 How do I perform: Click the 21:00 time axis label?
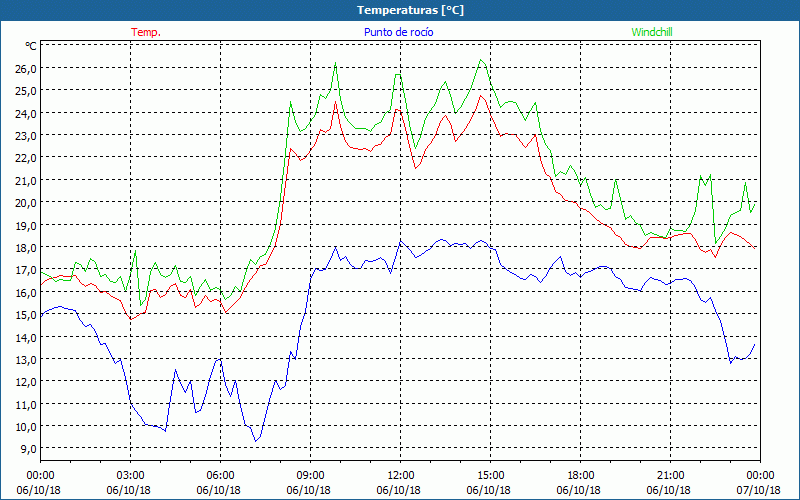670,476
